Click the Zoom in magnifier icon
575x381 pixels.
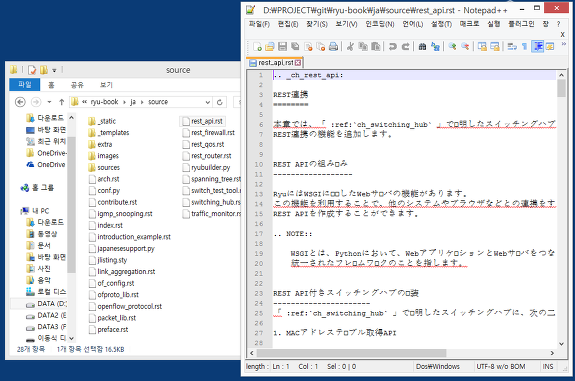(x=453, y=47)
